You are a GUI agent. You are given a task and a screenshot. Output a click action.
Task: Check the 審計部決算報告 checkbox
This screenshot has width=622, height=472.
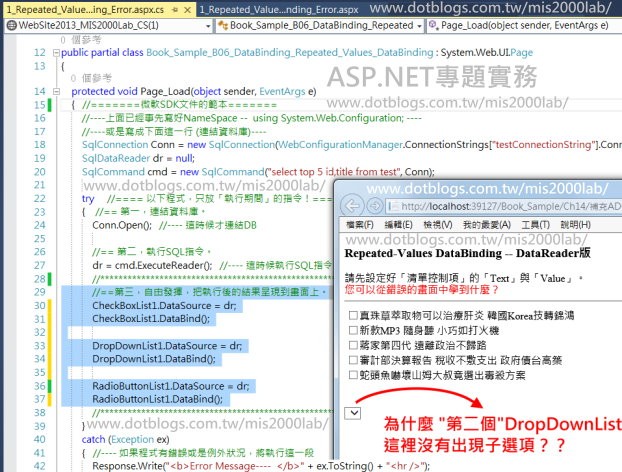[353, 360]
